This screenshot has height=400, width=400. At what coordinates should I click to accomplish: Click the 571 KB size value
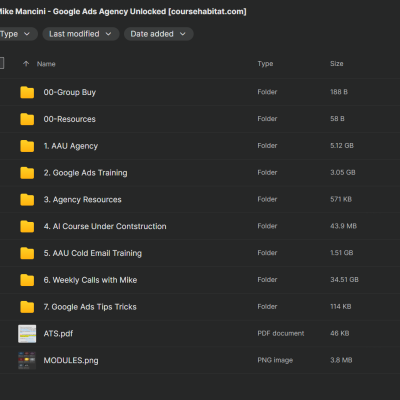point(341,199)
